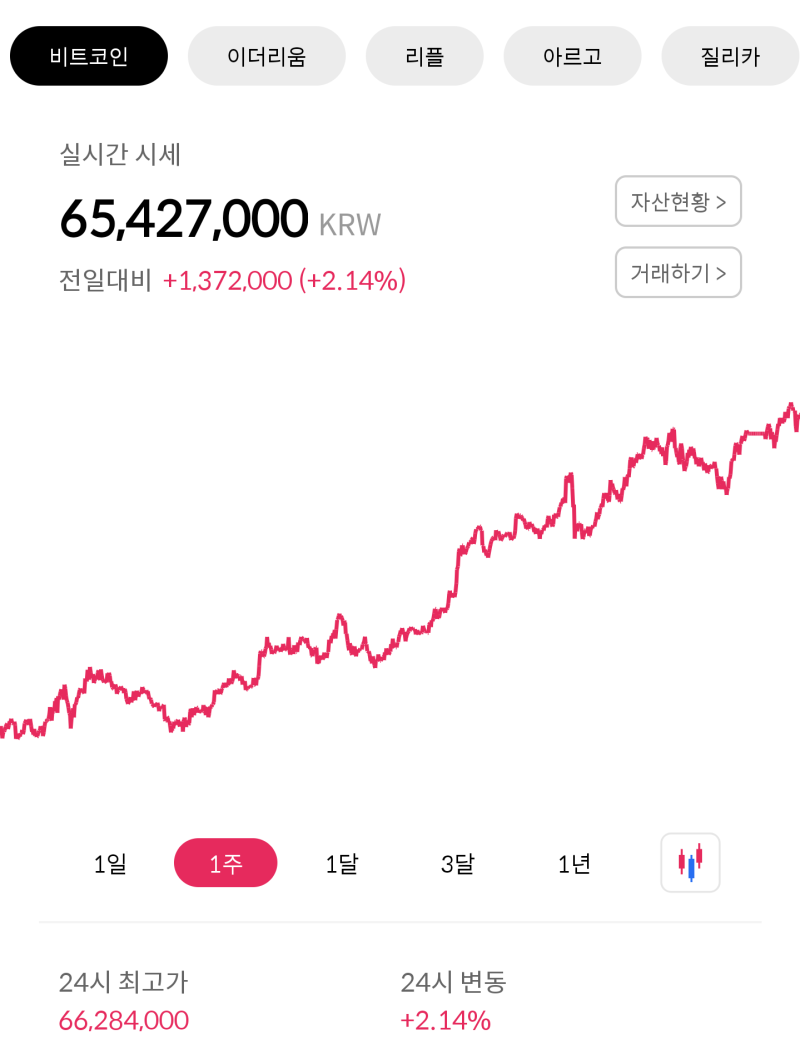Open the 아르고 coin tab
The height and width of the screenshot is (1049, 800).
(x=572, y=56)
